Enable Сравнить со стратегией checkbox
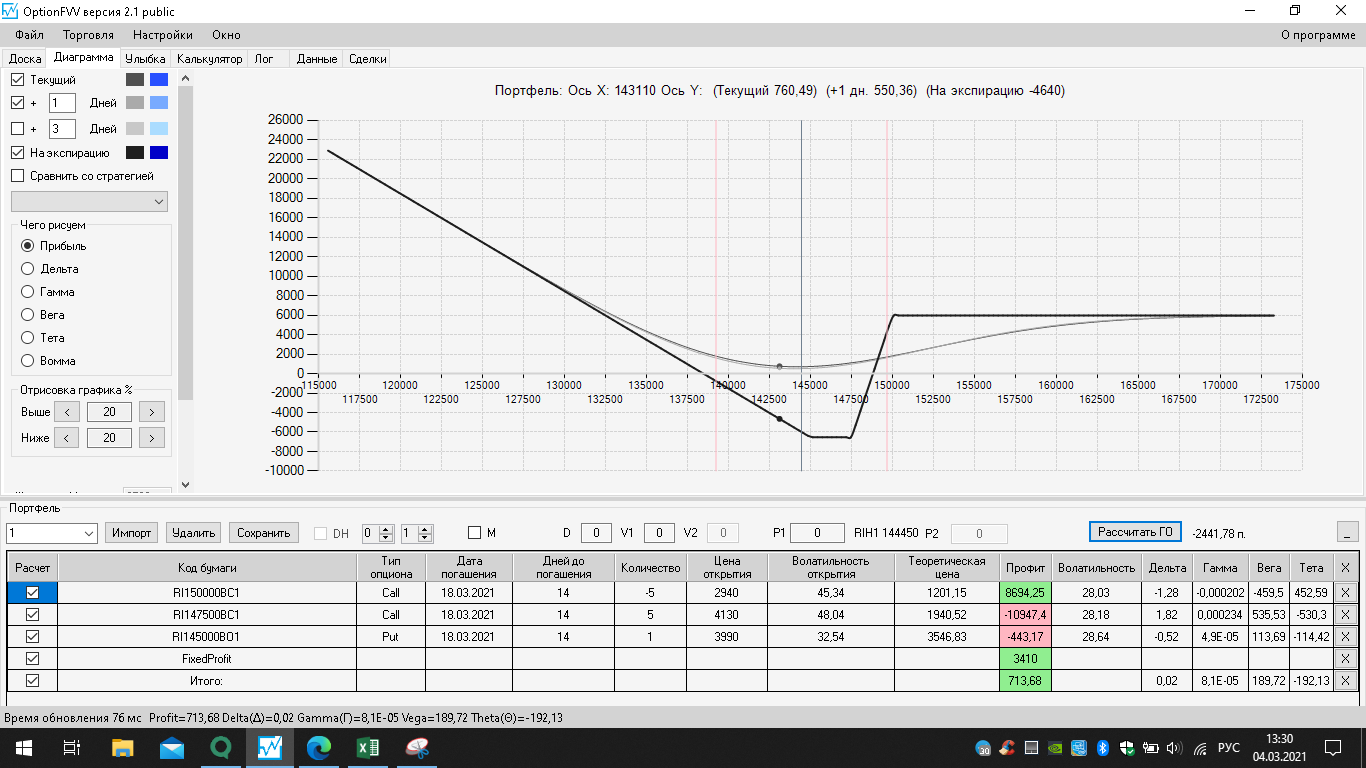 click(18, 176)
